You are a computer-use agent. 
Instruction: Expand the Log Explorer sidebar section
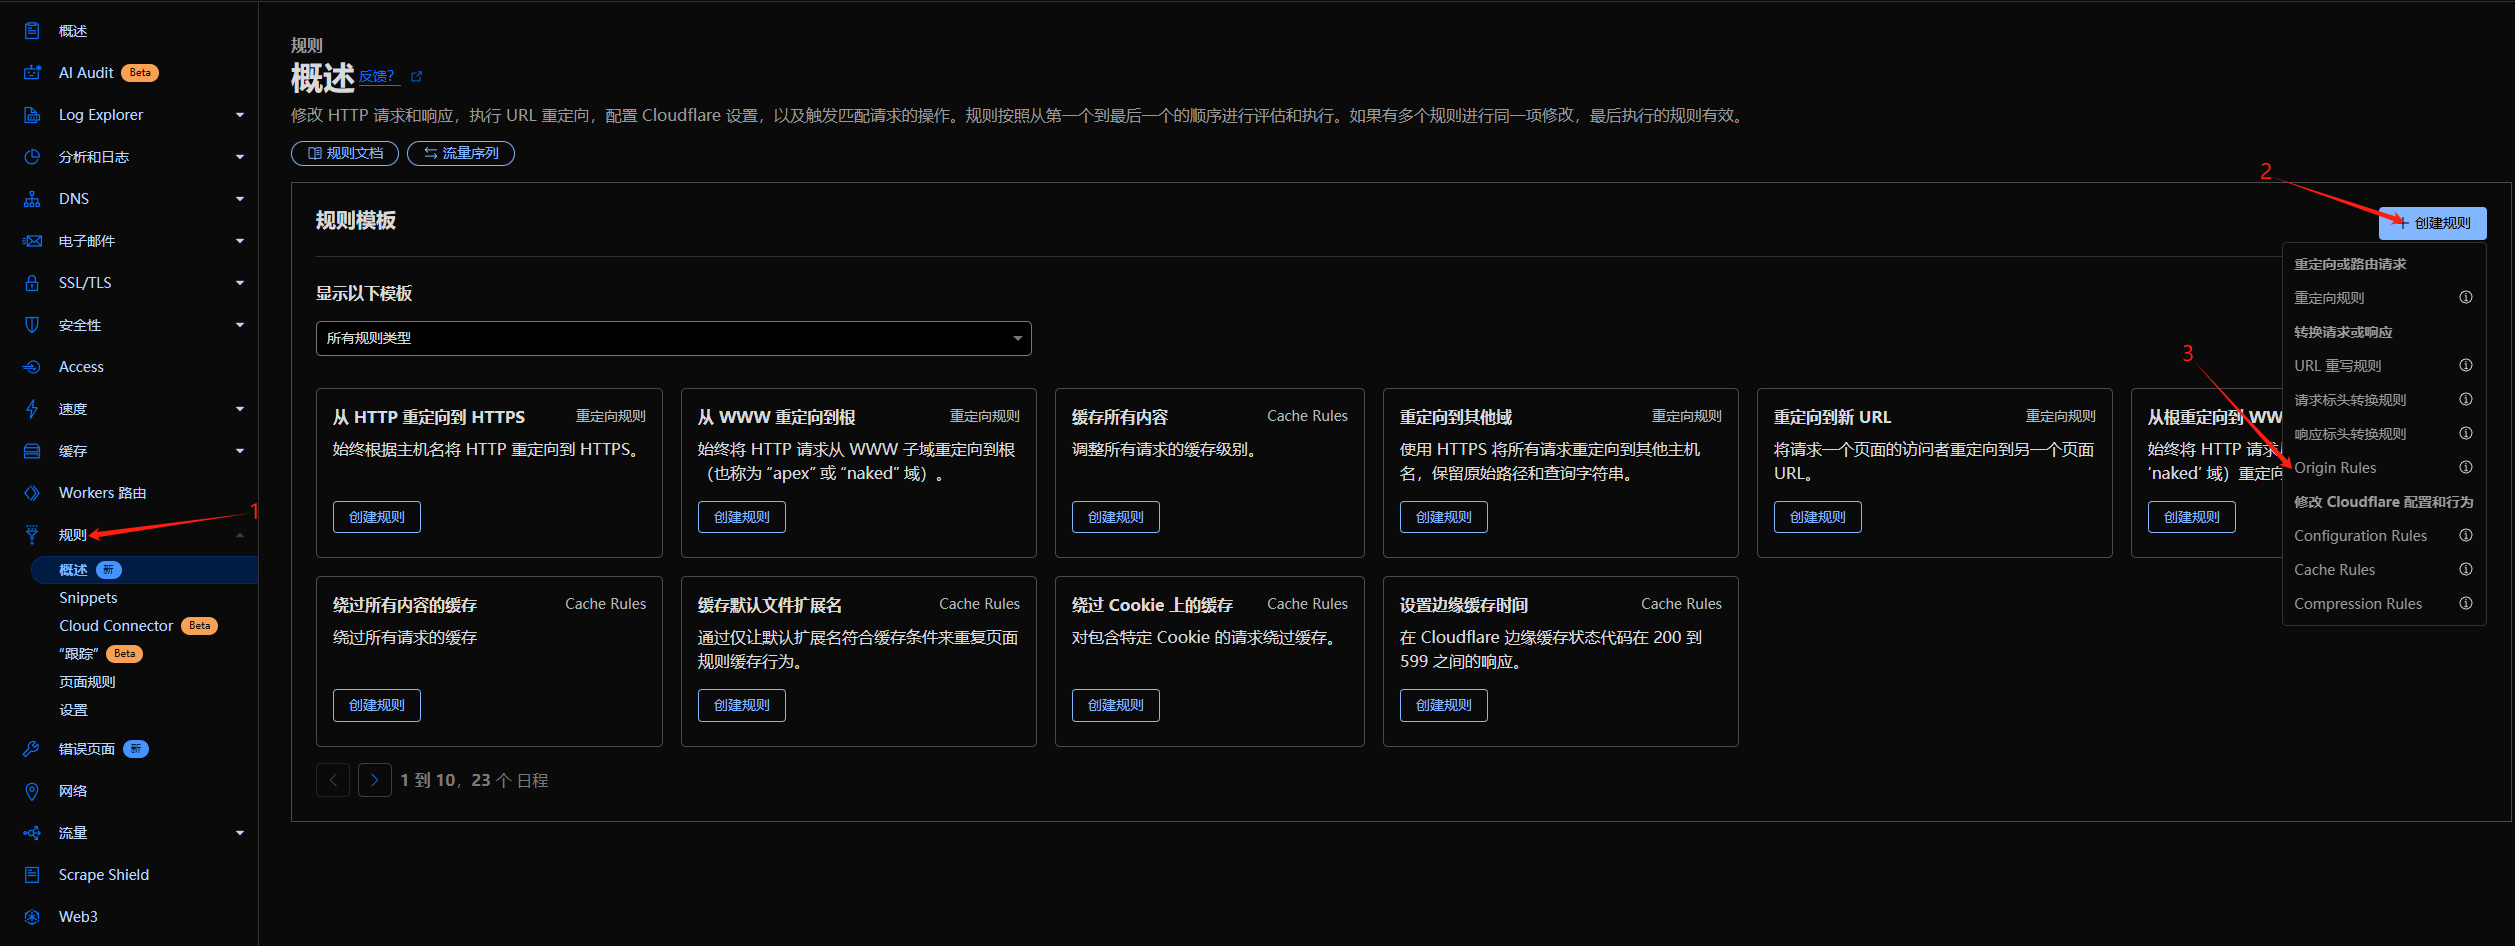(x=239, y=115)
